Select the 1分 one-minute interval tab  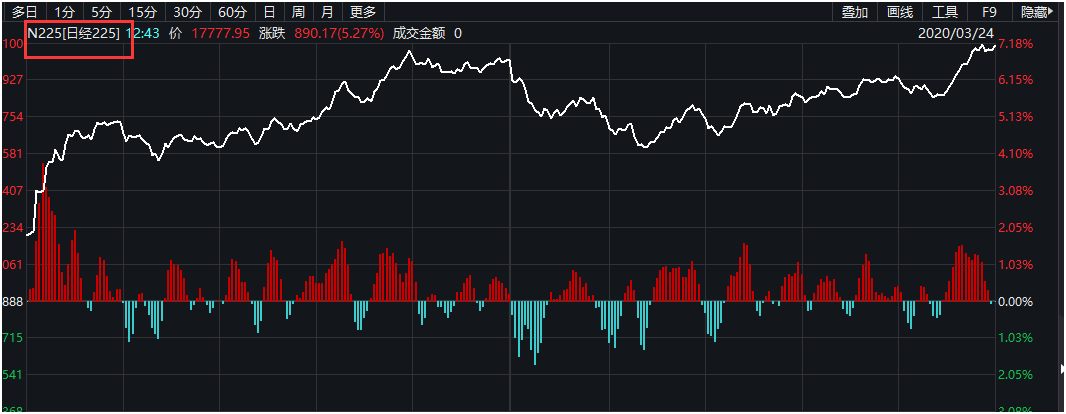(65, 12)
